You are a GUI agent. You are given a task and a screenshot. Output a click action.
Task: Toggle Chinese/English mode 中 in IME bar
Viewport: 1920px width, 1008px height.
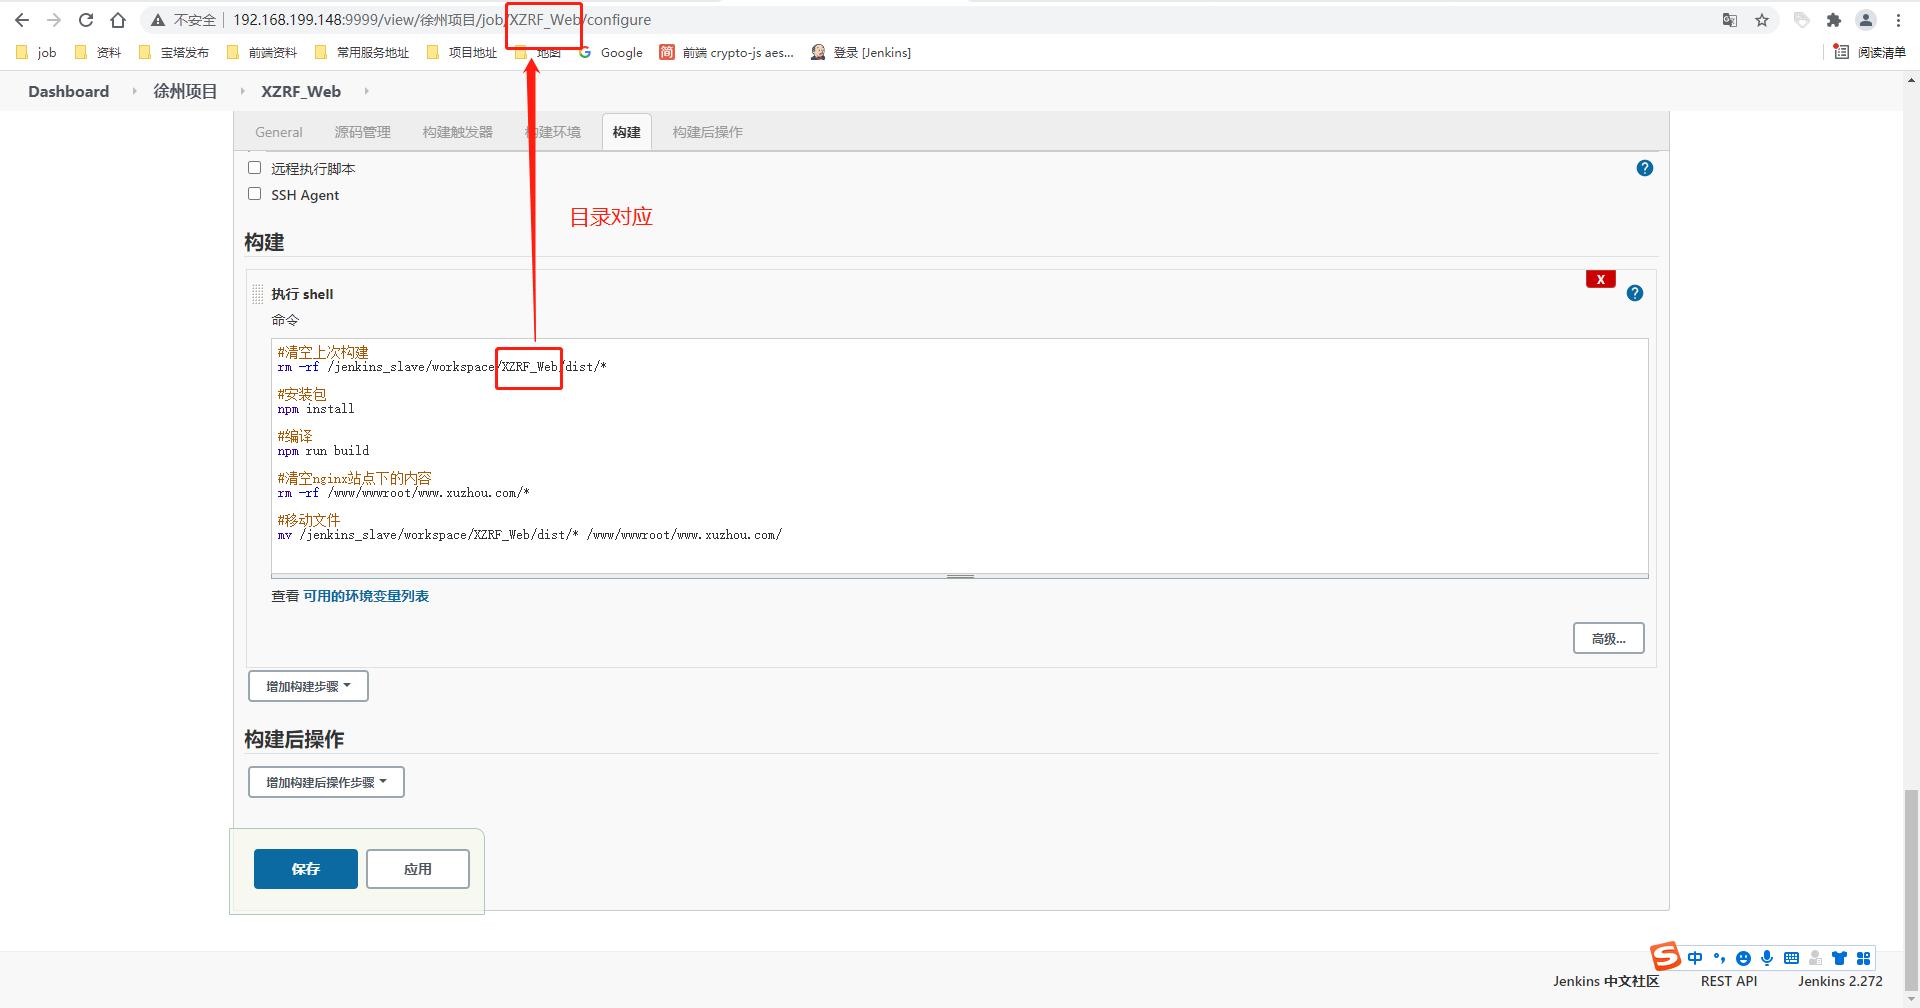click(x=1695, y=958)
